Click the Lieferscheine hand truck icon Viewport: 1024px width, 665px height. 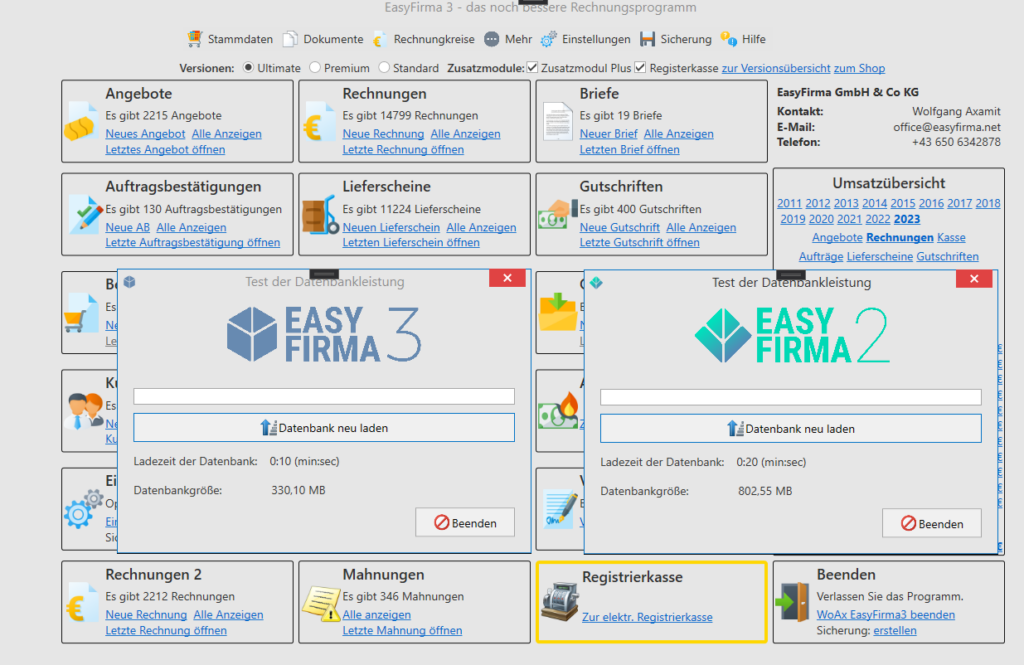coord(320,215)
